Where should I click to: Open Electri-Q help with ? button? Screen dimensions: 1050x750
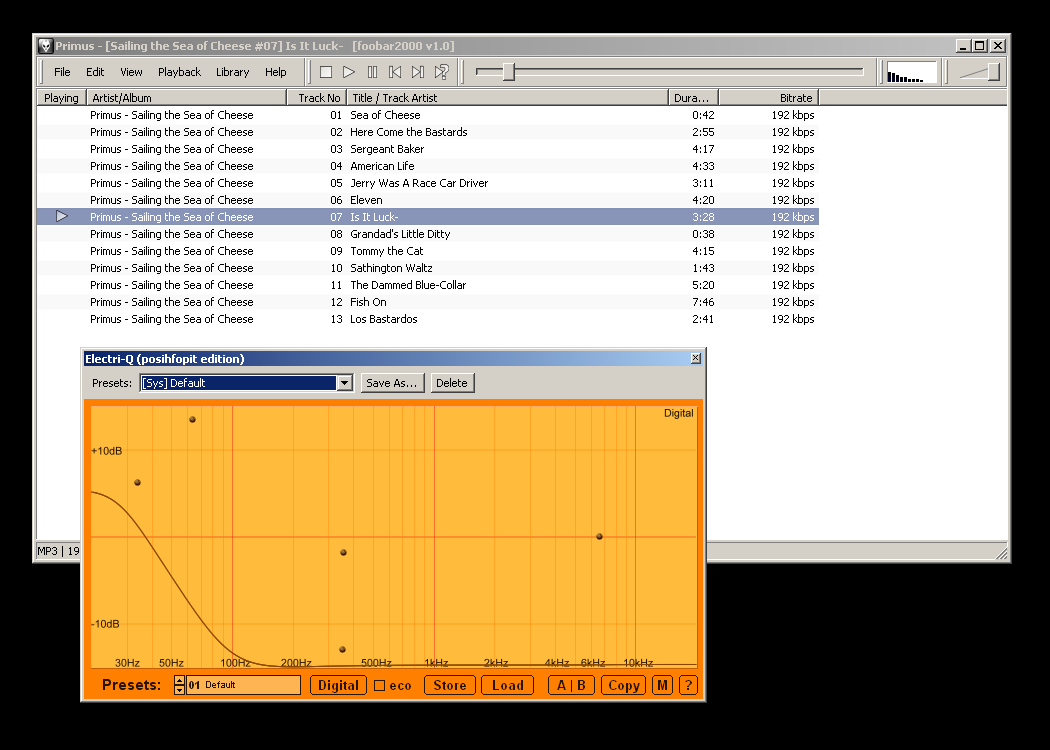(688, 685)
